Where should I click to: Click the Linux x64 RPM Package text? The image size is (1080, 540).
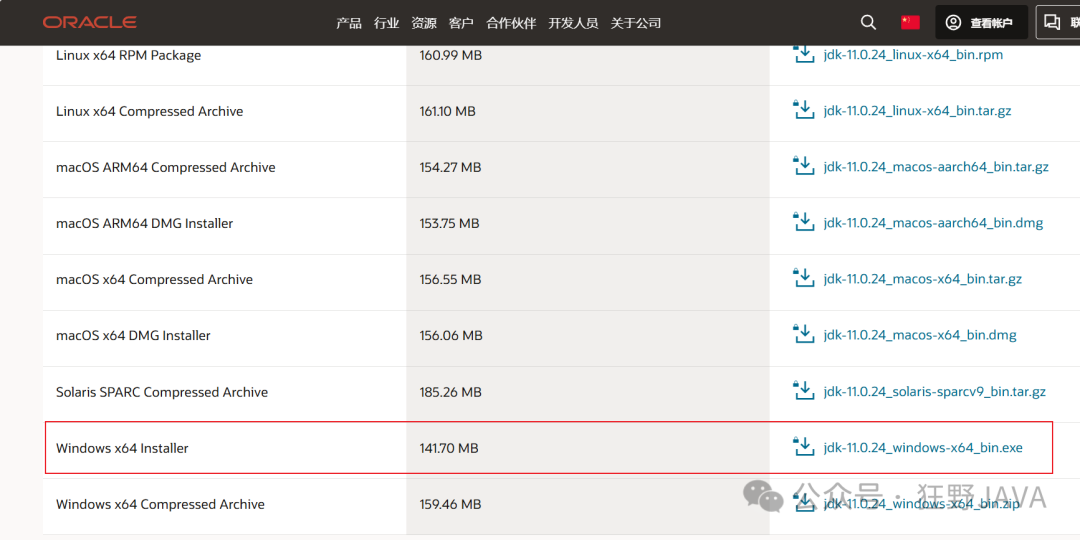click(128, 55)
